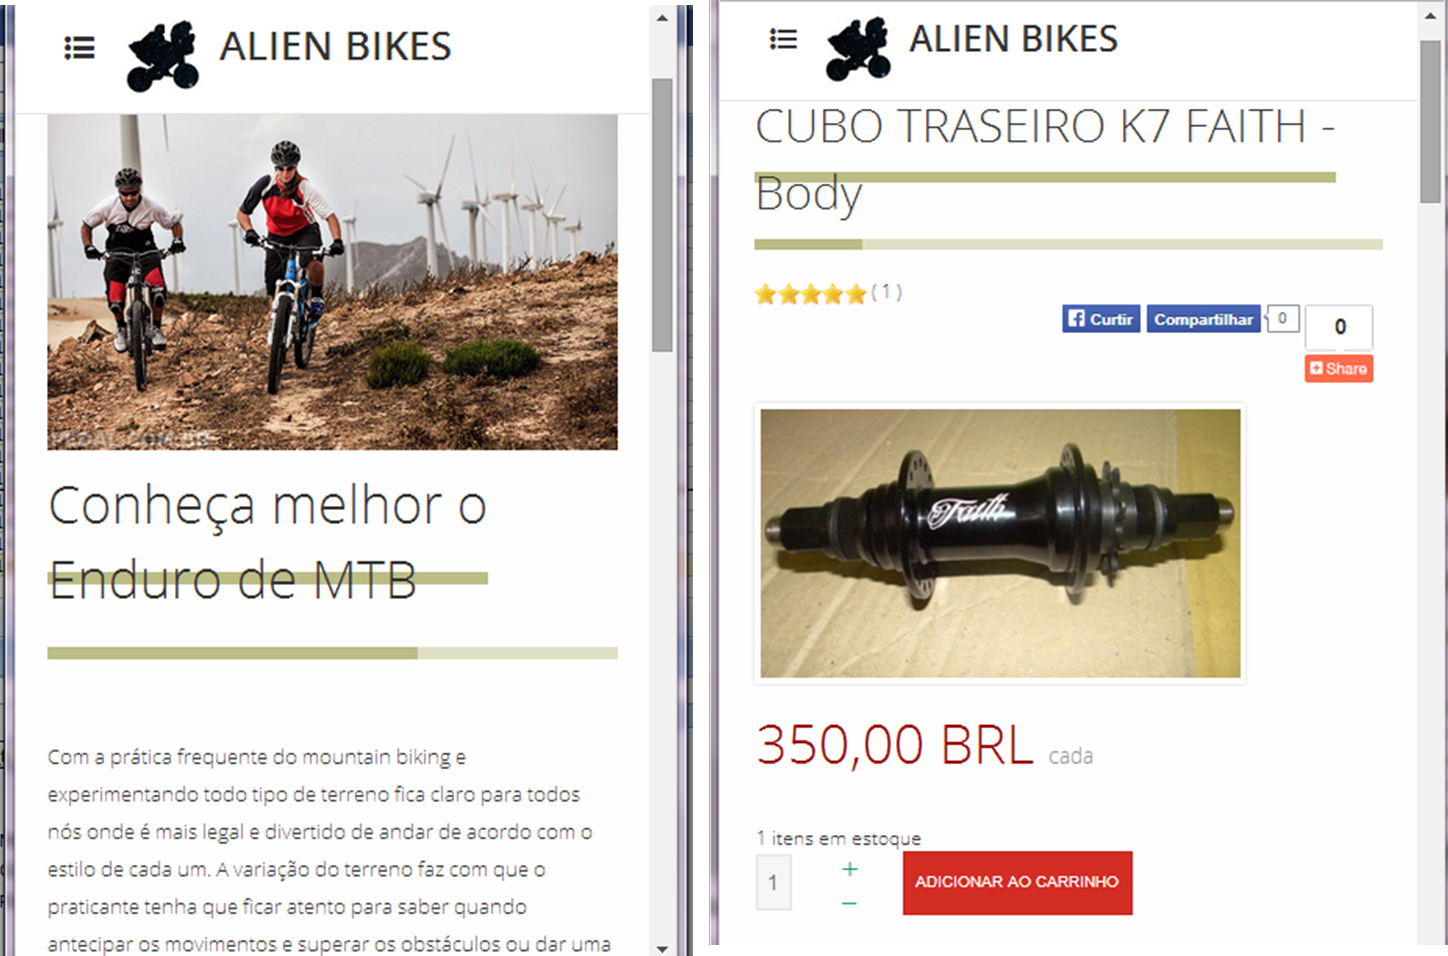This screenshot has width=1448, height=956.
Task: Open the mountain bikers article image
Action: click(332, 282)
